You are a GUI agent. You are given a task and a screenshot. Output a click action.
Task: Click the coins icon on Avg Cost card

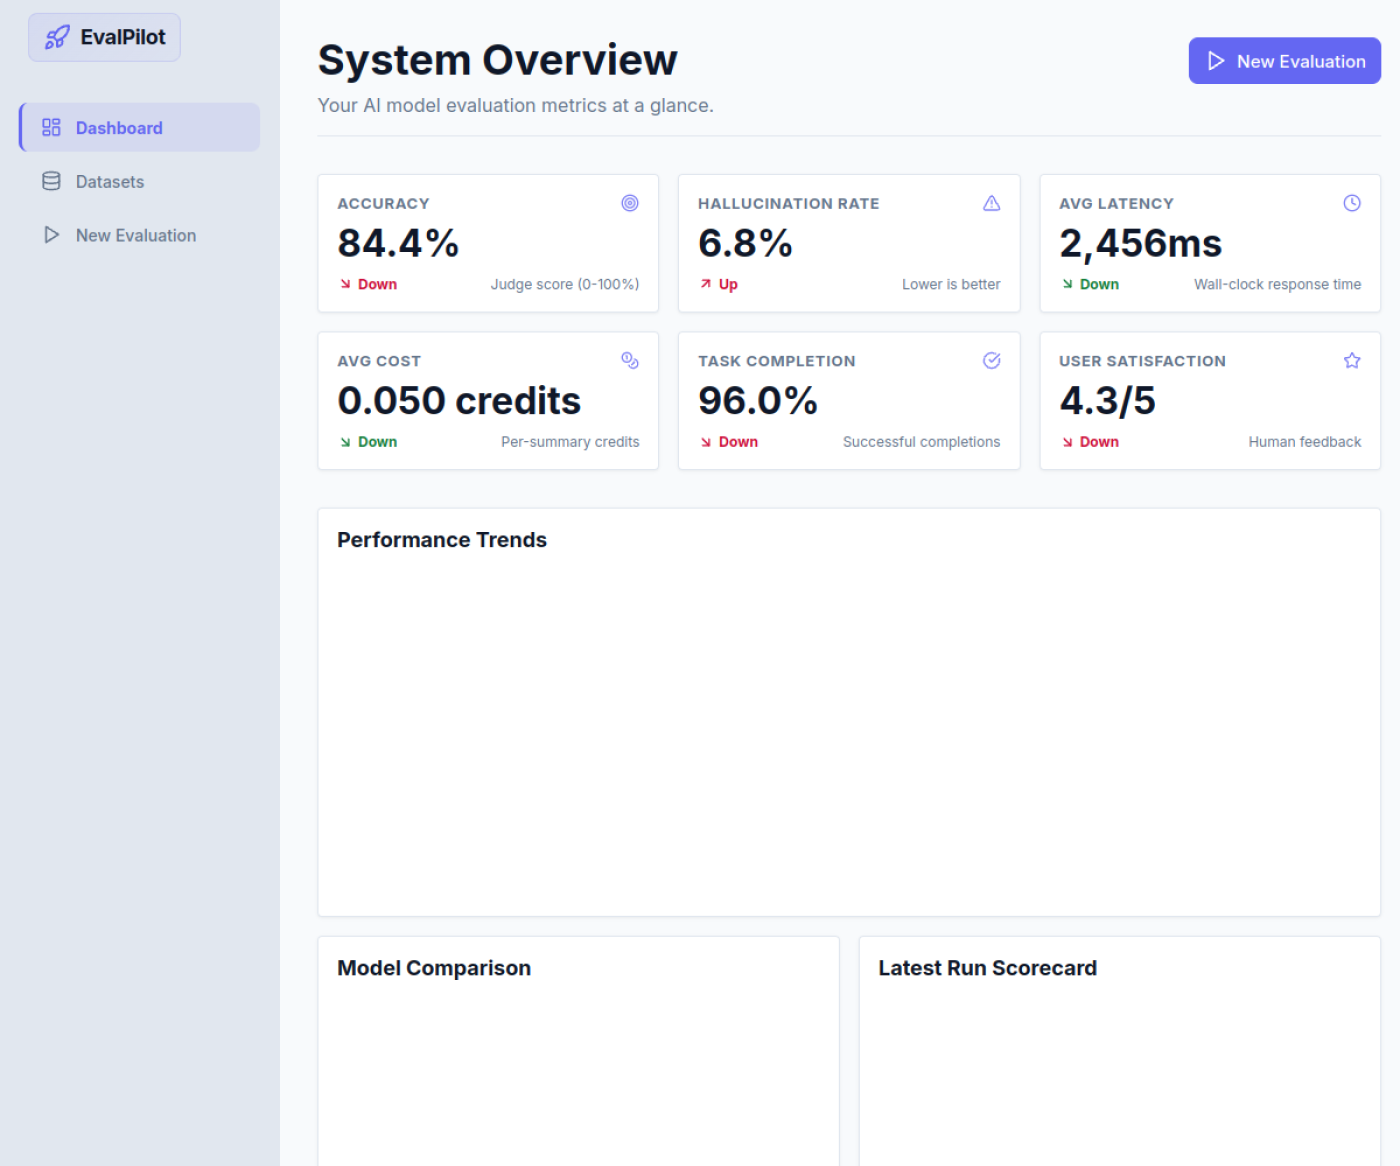pyautogui.click(x=630, y=360)
